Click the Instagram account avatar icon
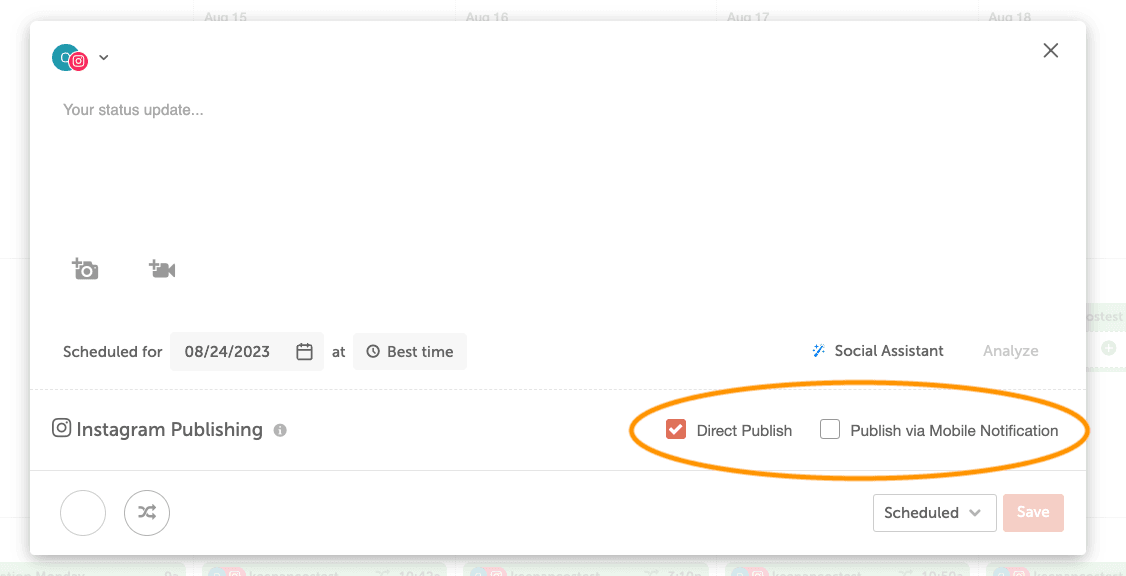 (x=69, y=58)
